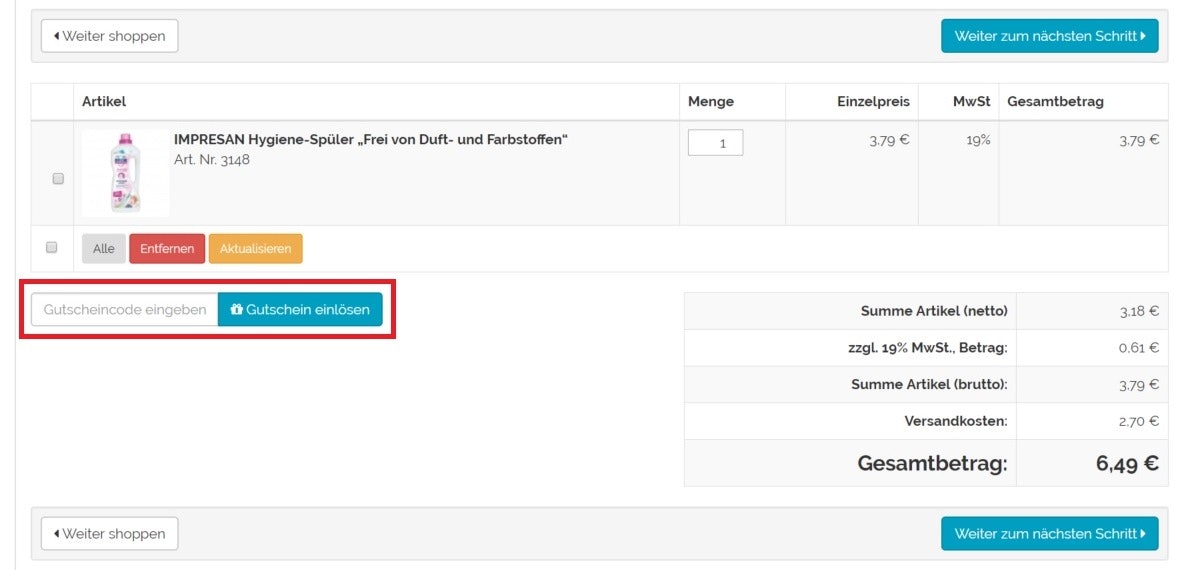Image resolution: width=1180 pixels, height=570 pixels.
Task: Toggle the select-all checkbox beside Alle button
Action: click(52, 247)
